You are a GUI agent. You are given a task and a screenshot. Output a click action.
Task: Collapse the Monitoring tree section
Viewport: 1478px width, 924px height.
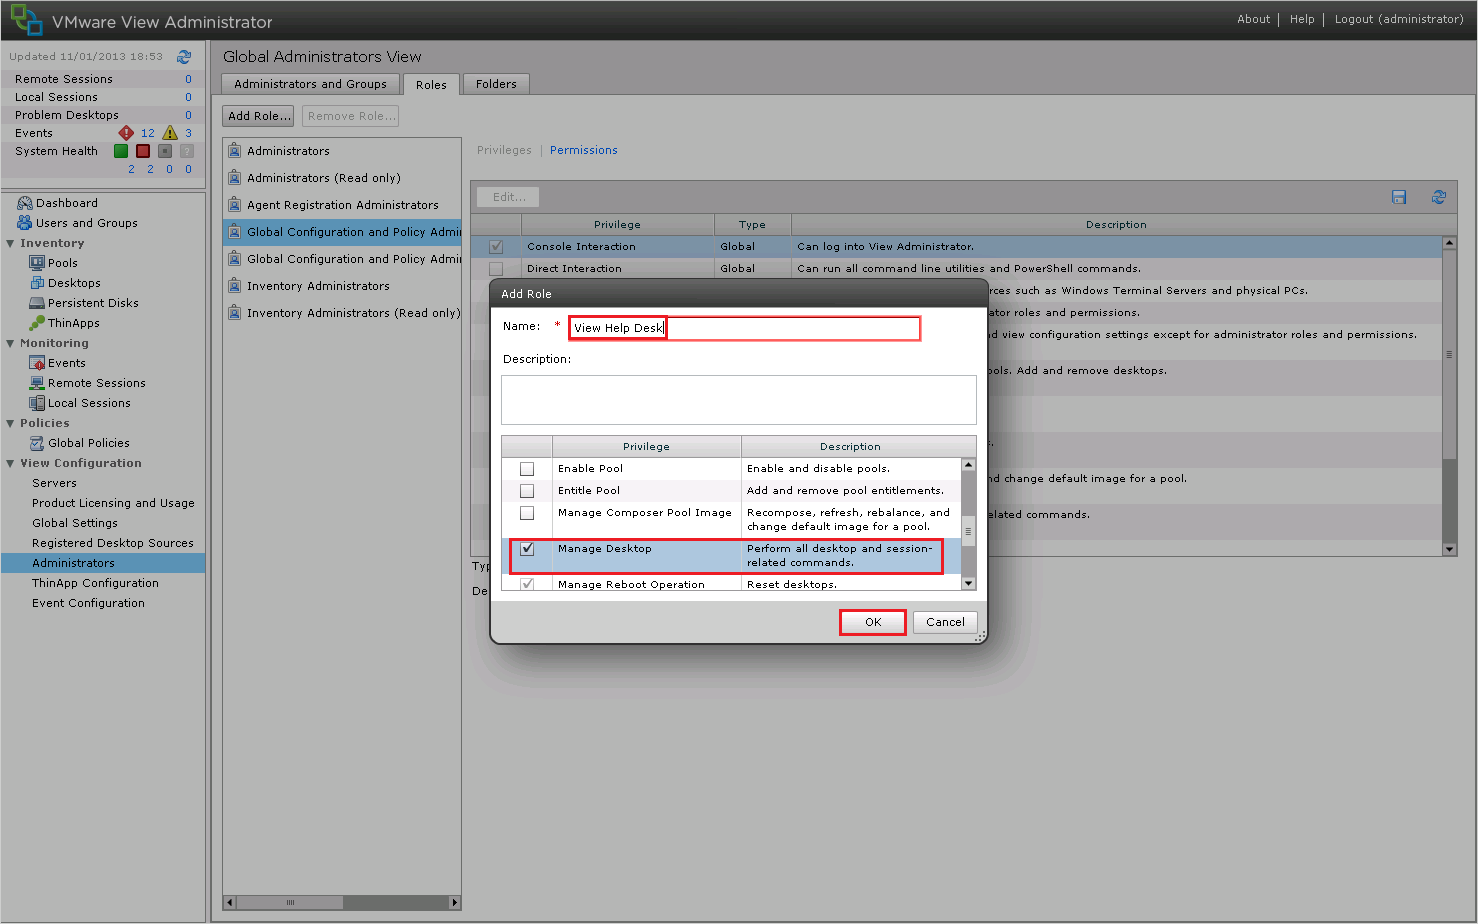11,343
